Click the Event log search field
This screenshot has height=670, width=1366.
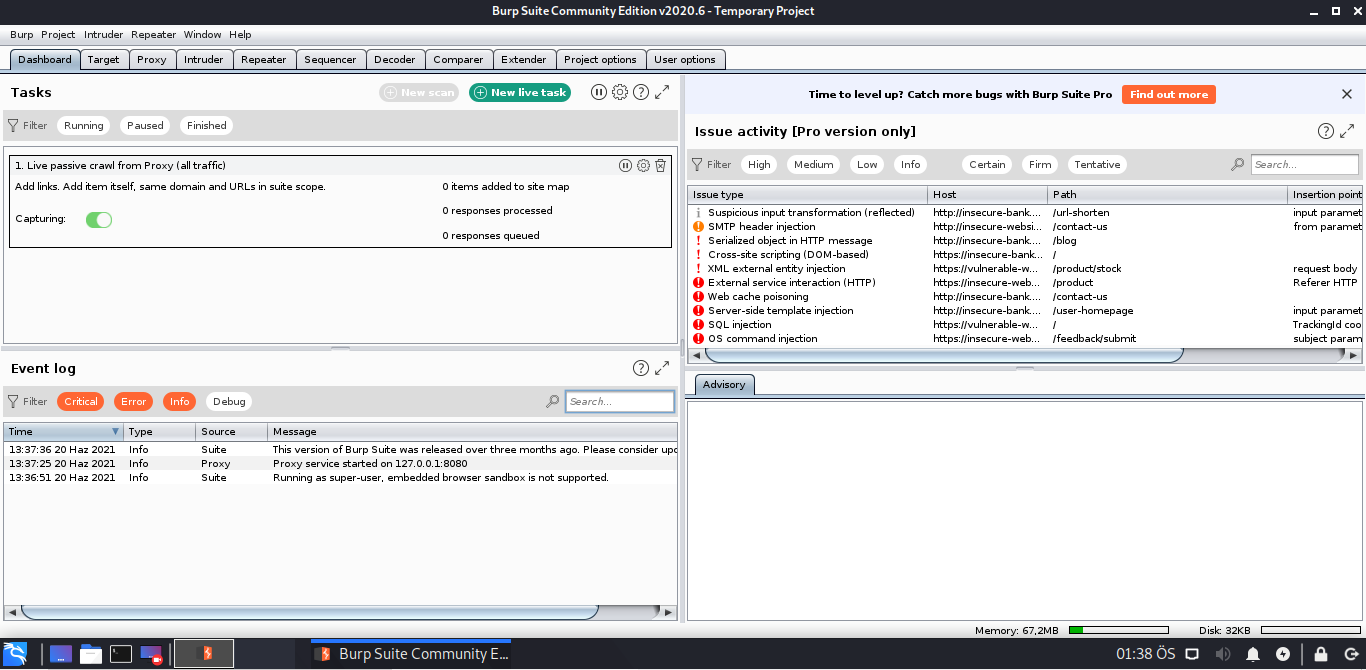pyautogui.click(x=620, y=402)
